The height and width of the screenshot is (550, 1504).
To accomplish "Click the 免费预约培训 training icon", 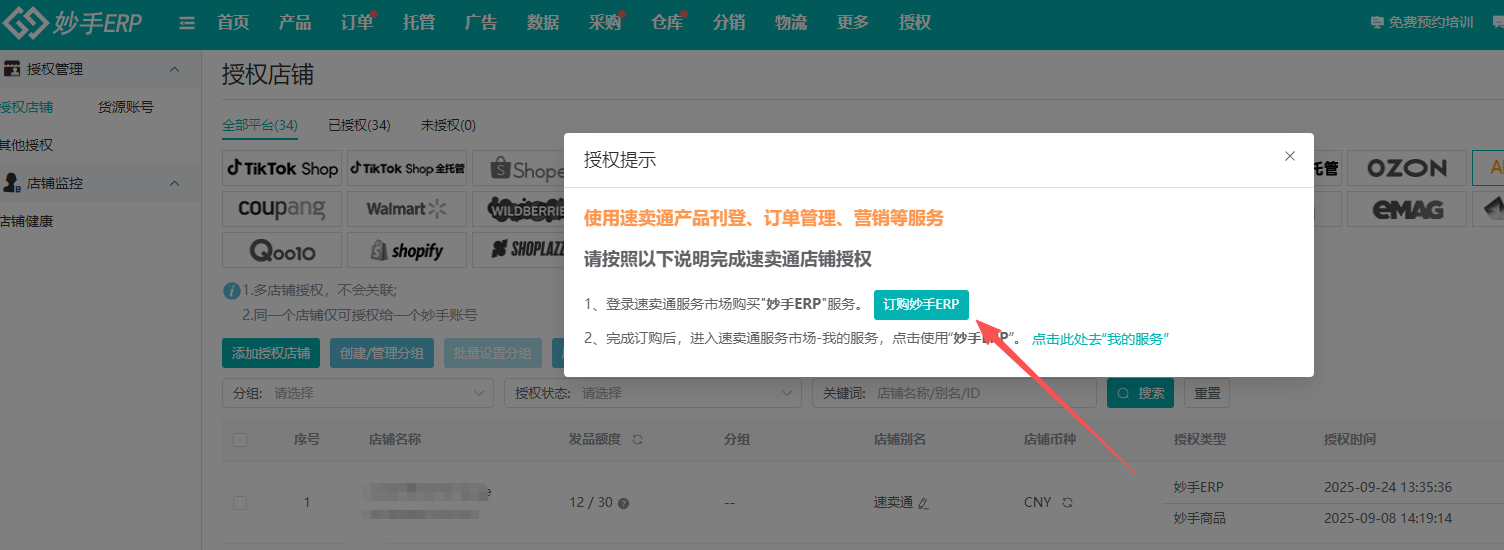I will coord(1377,23).
